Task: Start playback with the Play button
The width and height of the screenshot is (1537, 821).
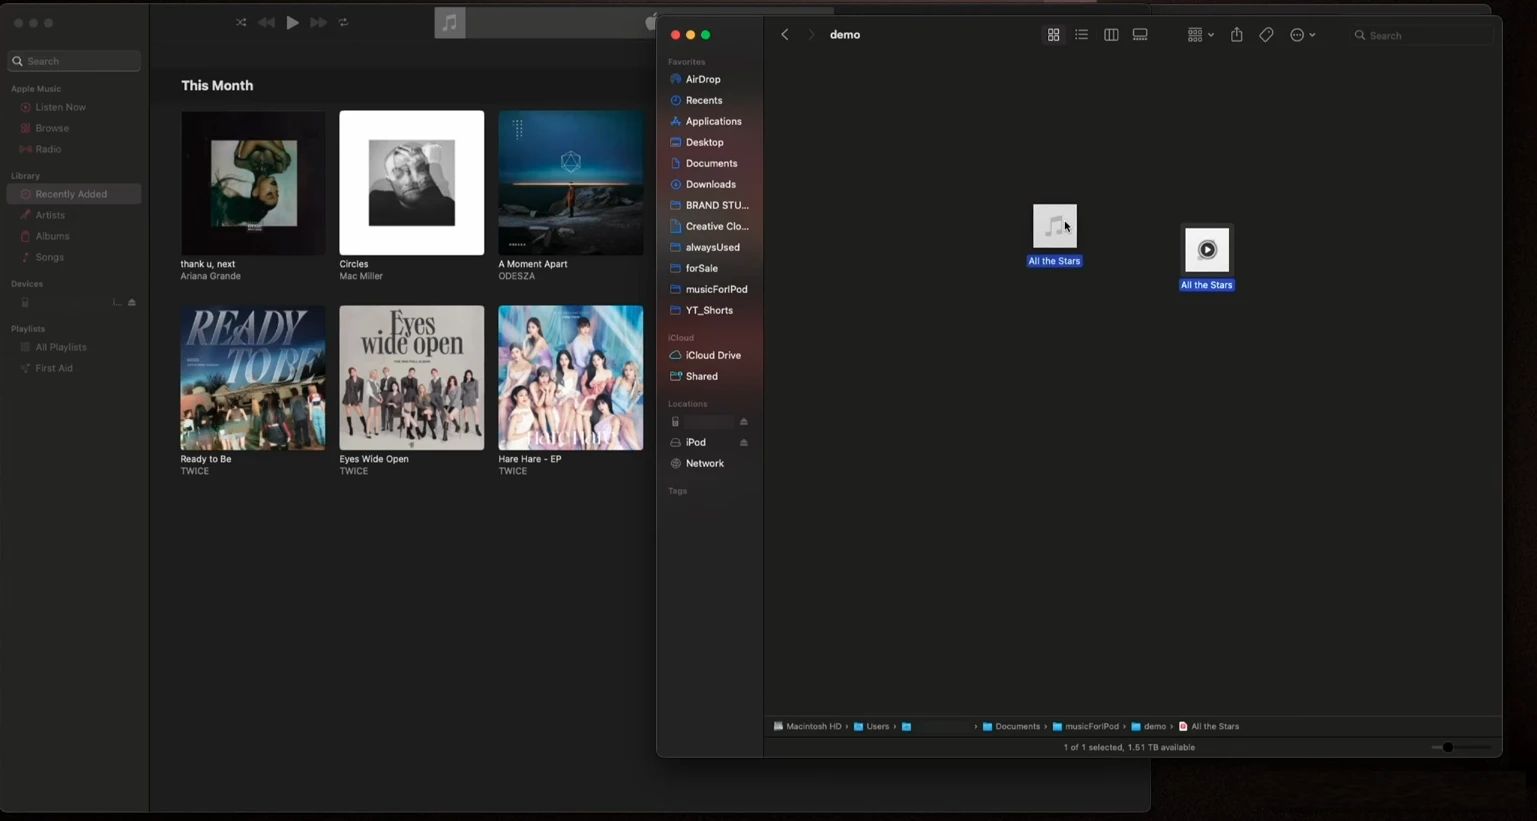Action: pyautogui.click(x=292, y=22)
